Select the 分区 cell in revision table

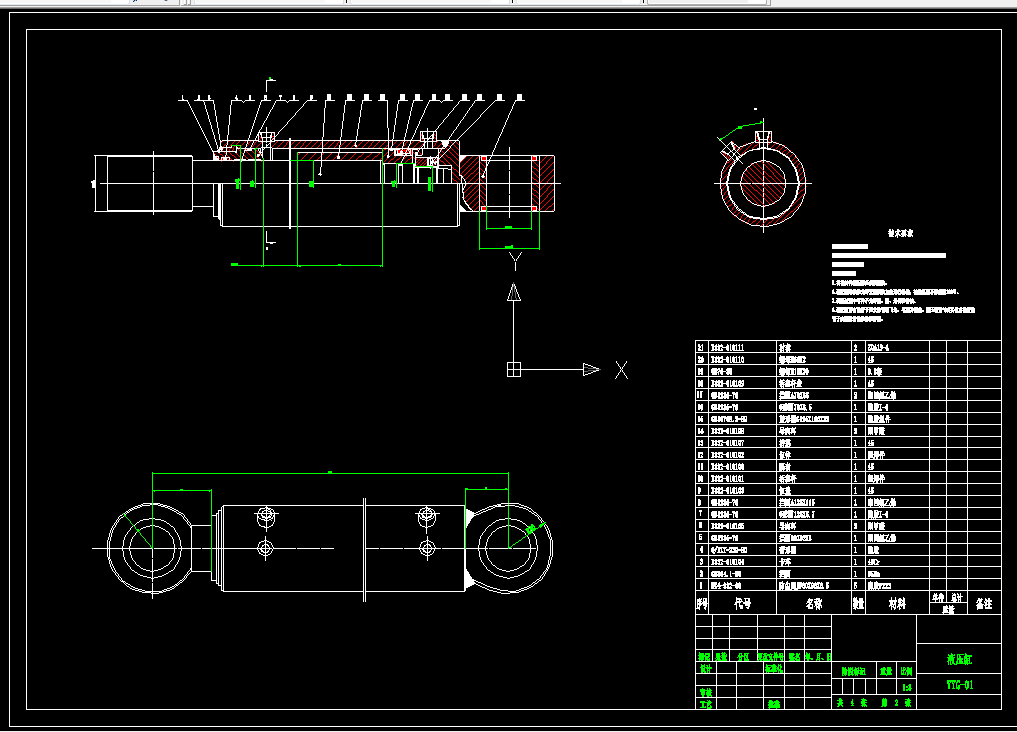743,657
